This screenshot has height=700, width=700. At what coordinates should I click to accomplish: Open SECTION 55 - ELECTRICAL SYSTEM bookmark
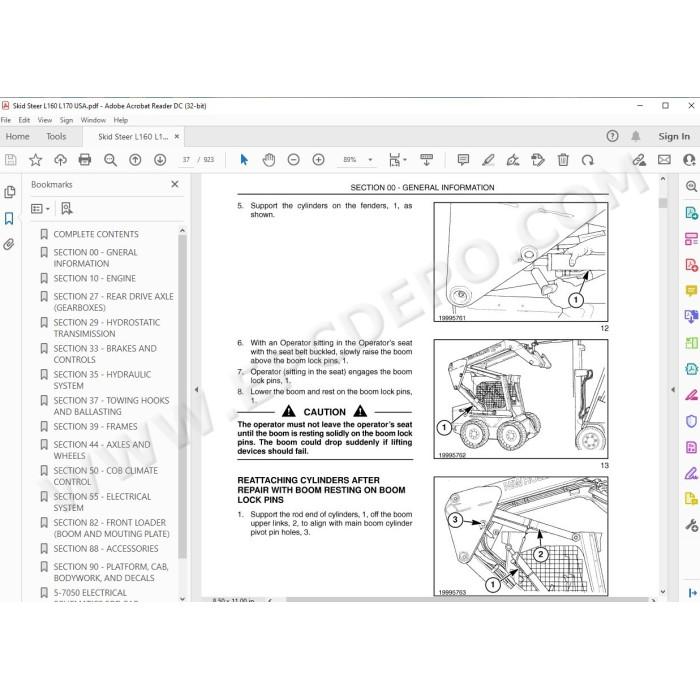point(102,502)
